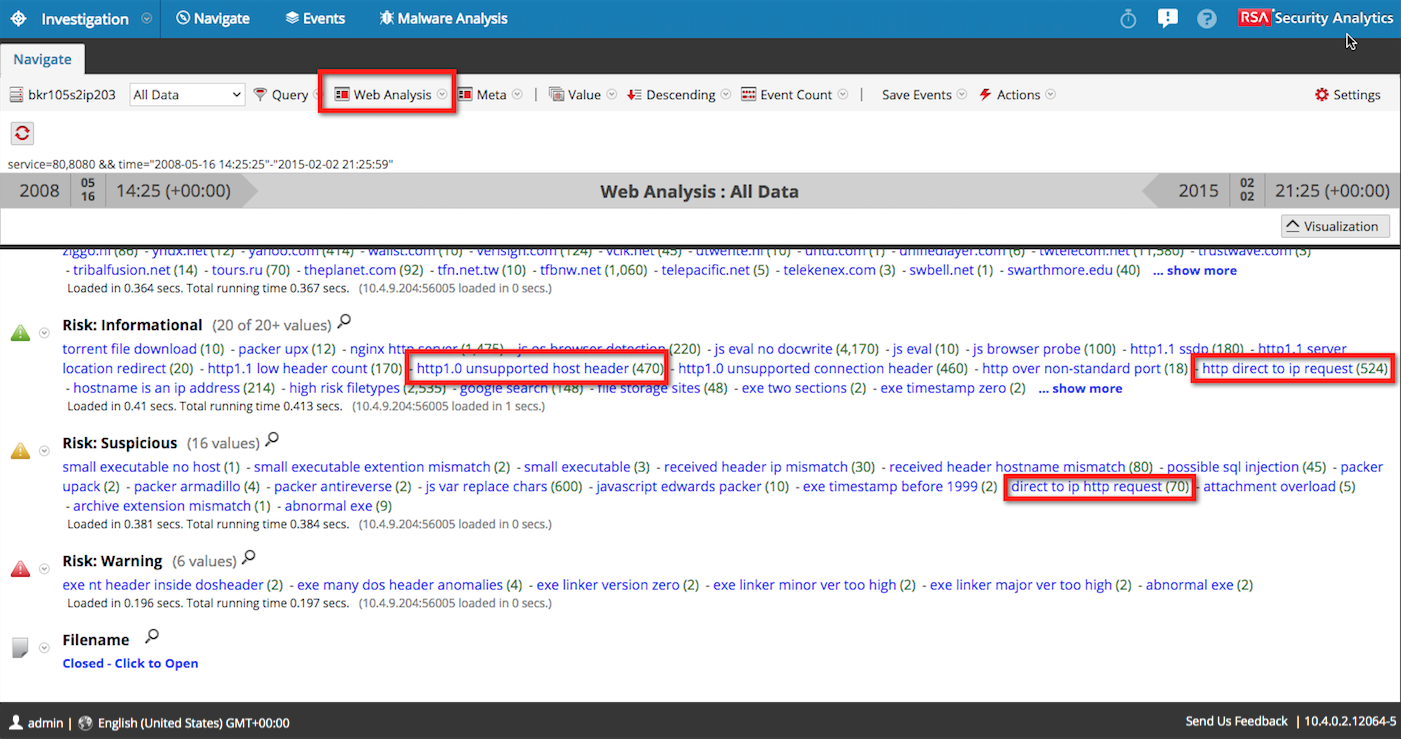Screen dimensions: 1401x739
Task: Click the Send Us Feedback text
Action: (x=1236, y=721)
